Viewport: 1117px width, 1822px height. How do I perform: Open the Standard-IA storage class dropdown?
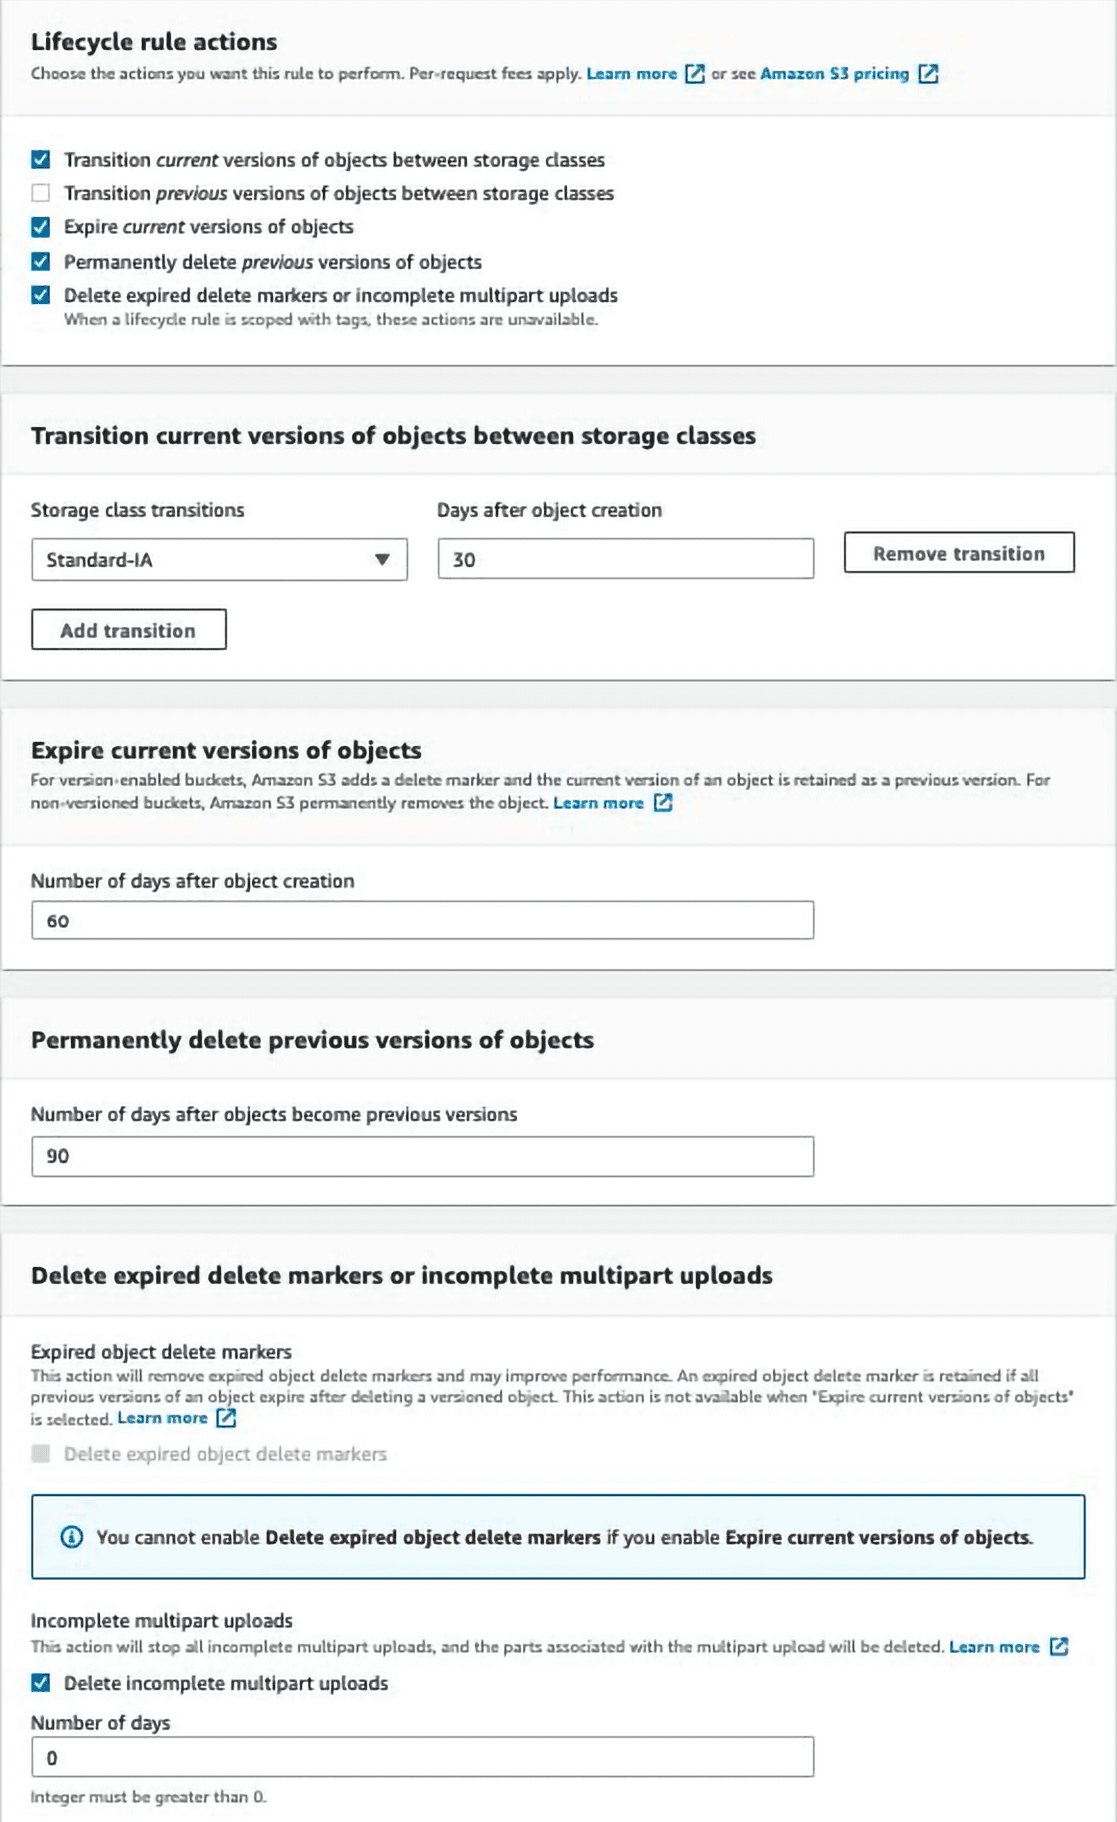tap(219, 560)
